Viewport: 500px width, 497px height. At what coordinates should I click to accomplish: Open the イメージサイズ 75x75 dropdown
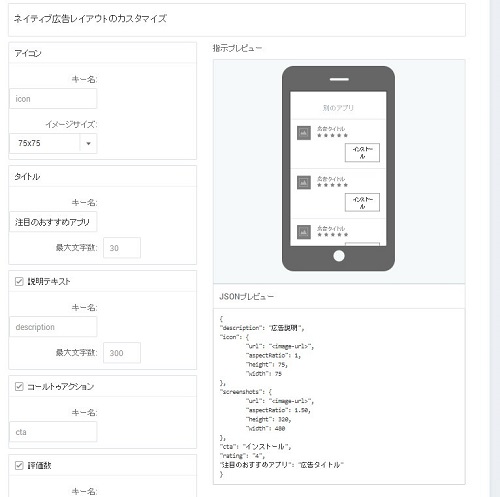click(53, 143)
